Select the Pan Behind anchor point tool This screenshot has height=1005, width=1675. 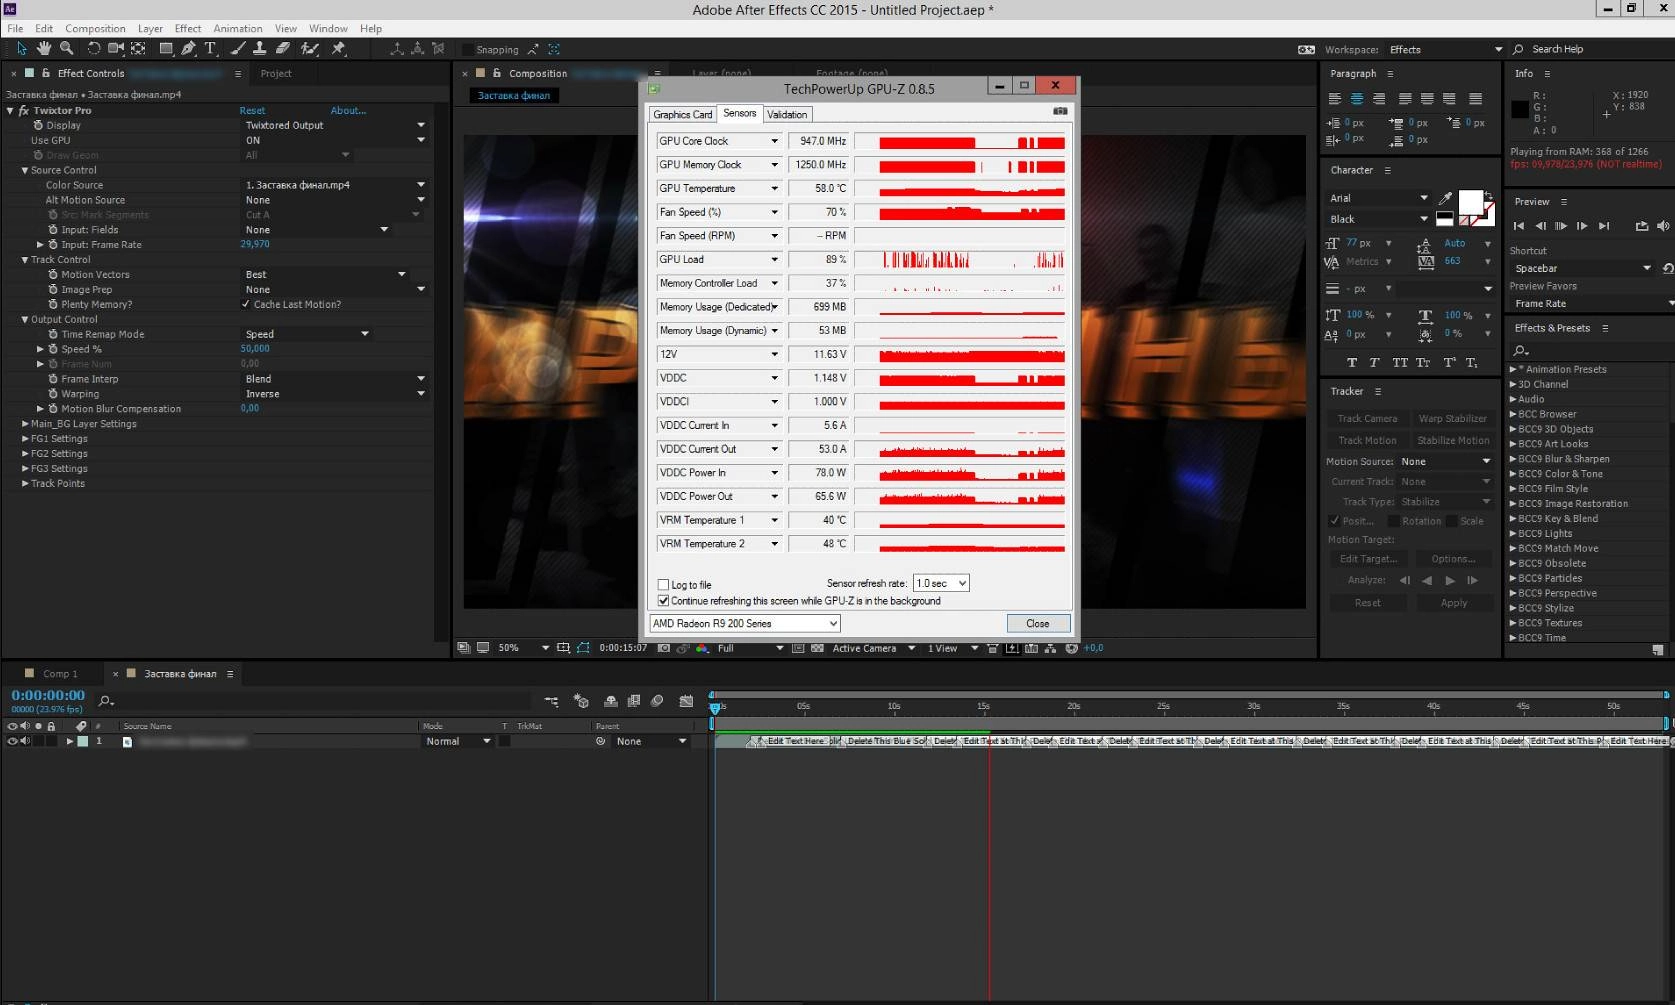(x=139, y=48)
